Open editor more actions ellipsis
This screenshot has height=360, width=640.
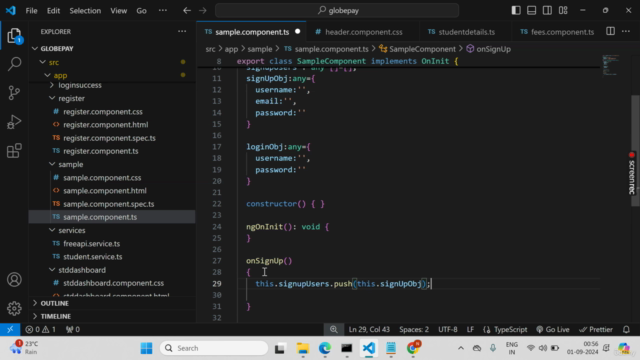point(626,31)
